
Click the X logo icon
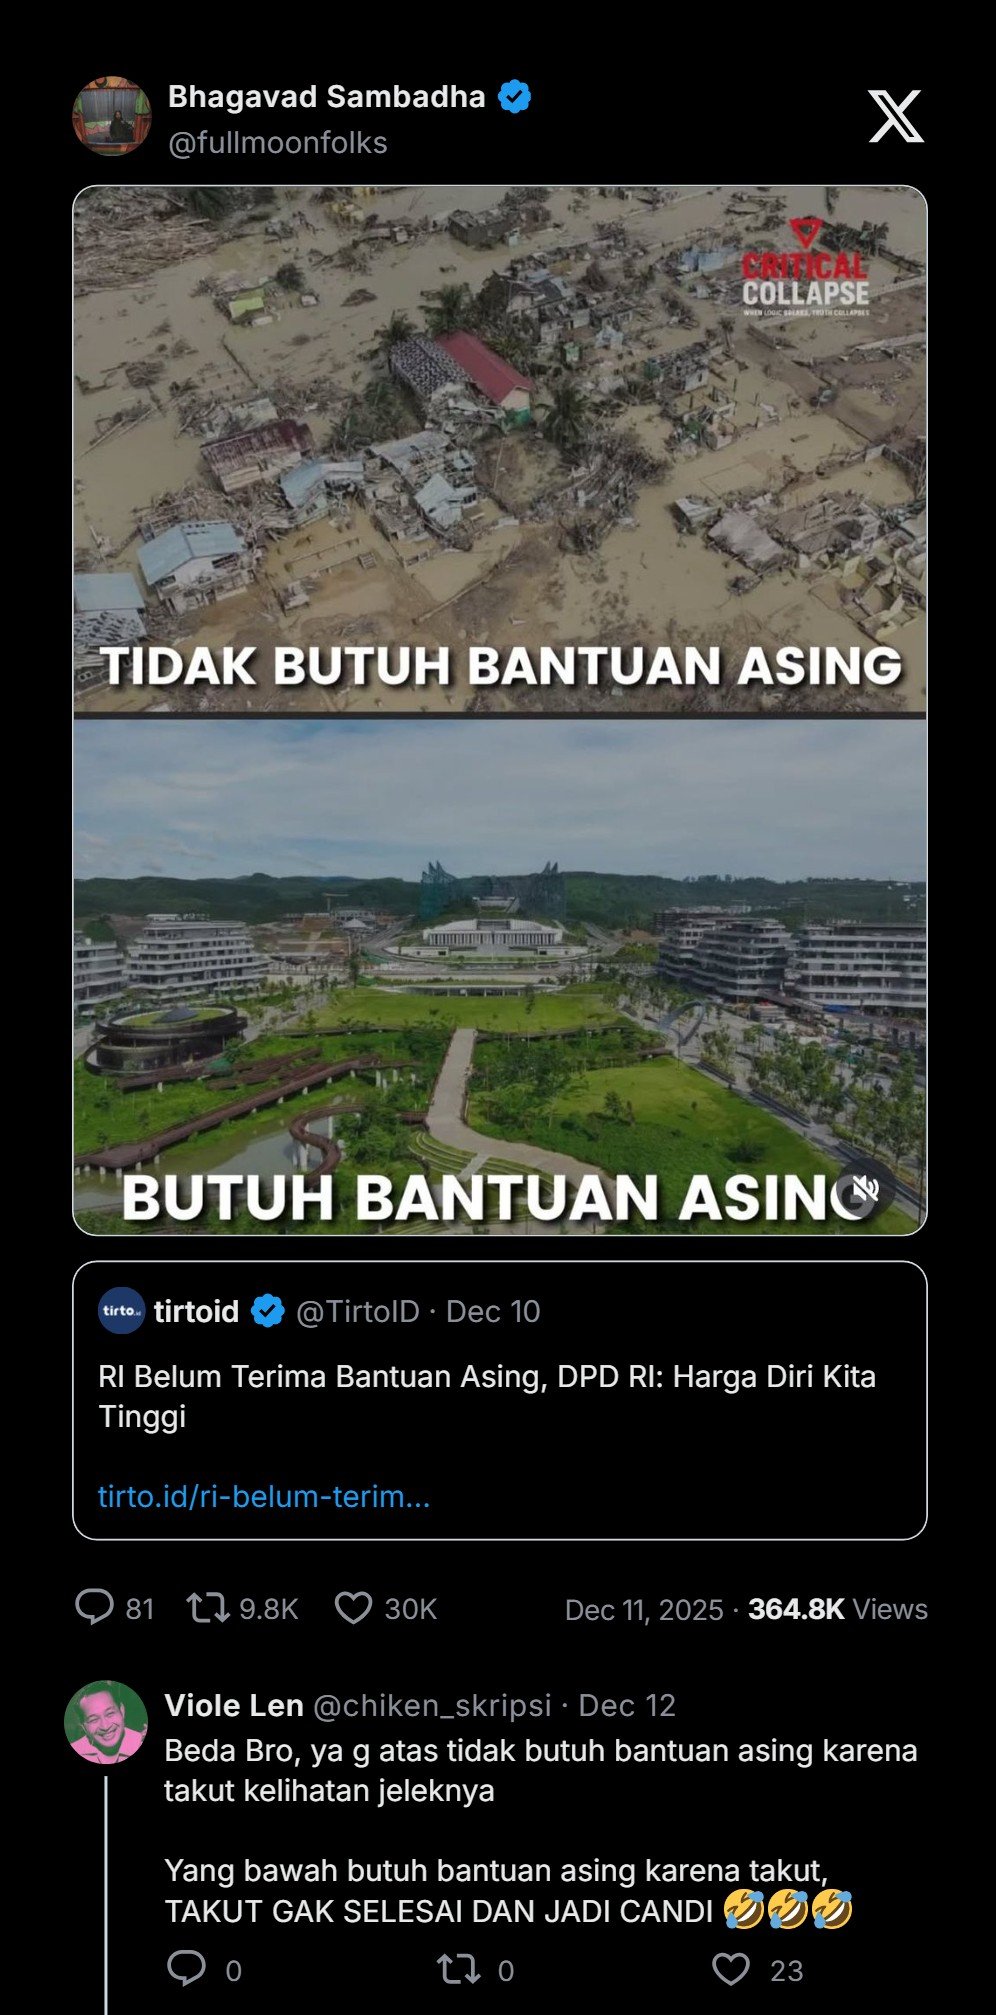coord(895,116)
